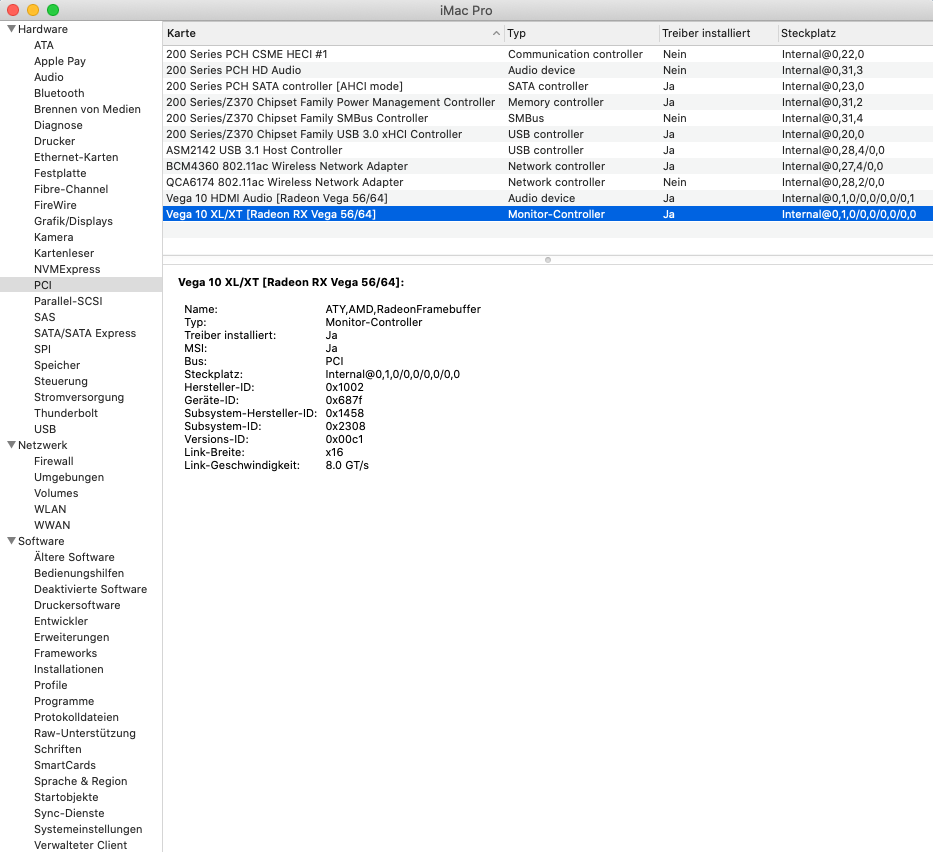Select Parallel-SCSI in the sidebar
Image resolution: width=933 pixels, height=852 pixels.
(68, 301)
